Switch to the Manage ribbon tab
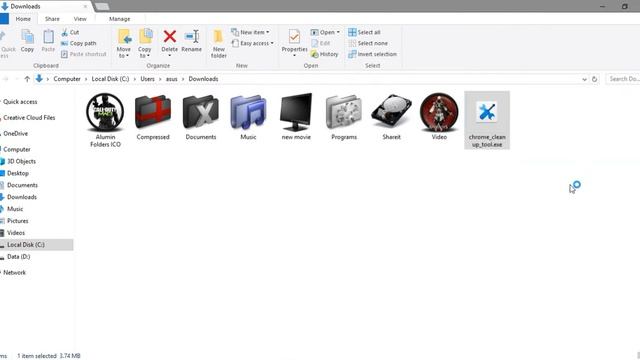Screen dimensions: 640x360 120,19
